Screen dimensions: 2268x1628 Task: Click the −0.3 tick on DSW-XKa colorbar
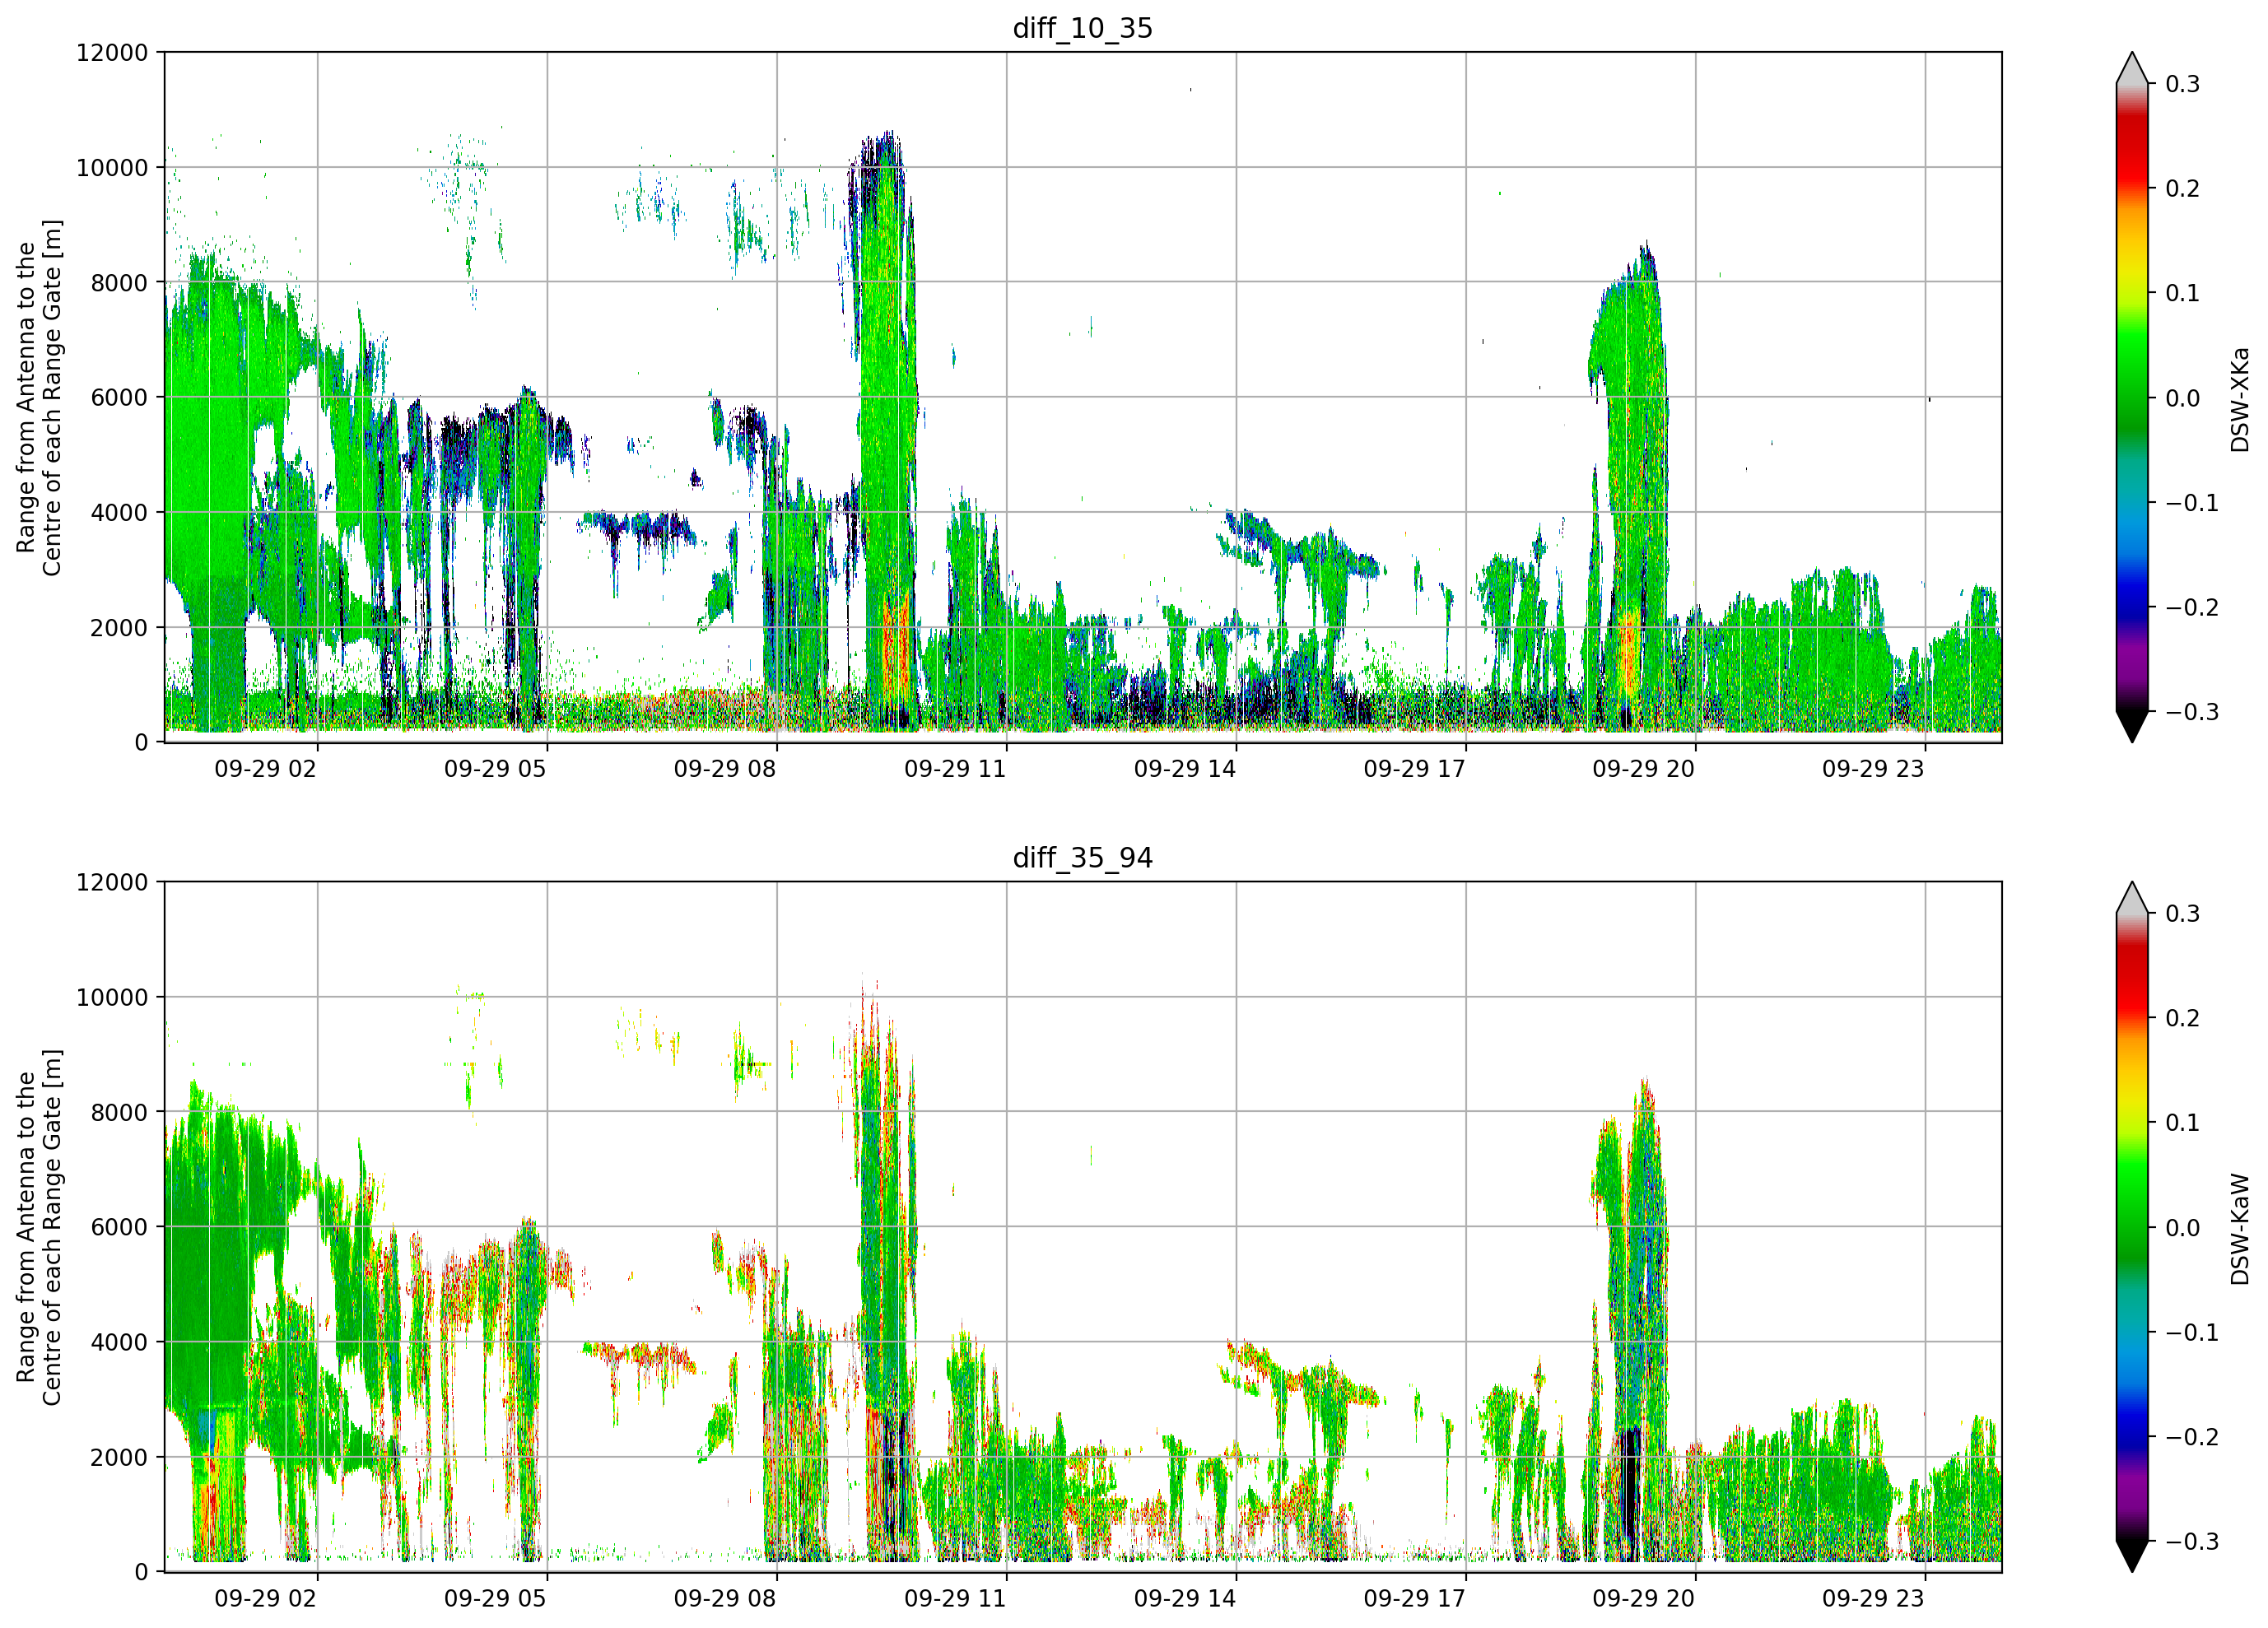coord(2192,712)
